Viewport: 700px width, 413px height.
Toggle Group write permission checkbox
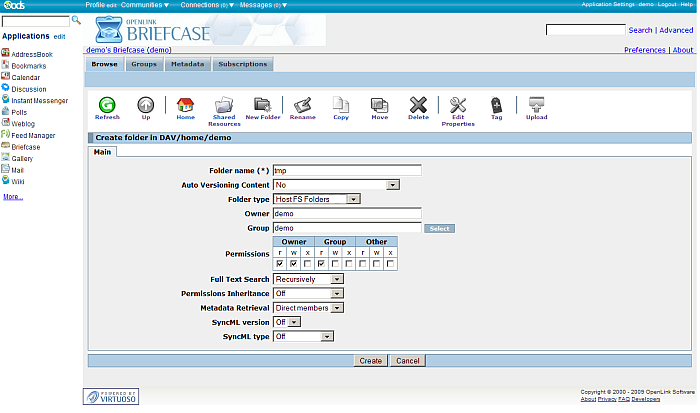click(x=335, y=263)
